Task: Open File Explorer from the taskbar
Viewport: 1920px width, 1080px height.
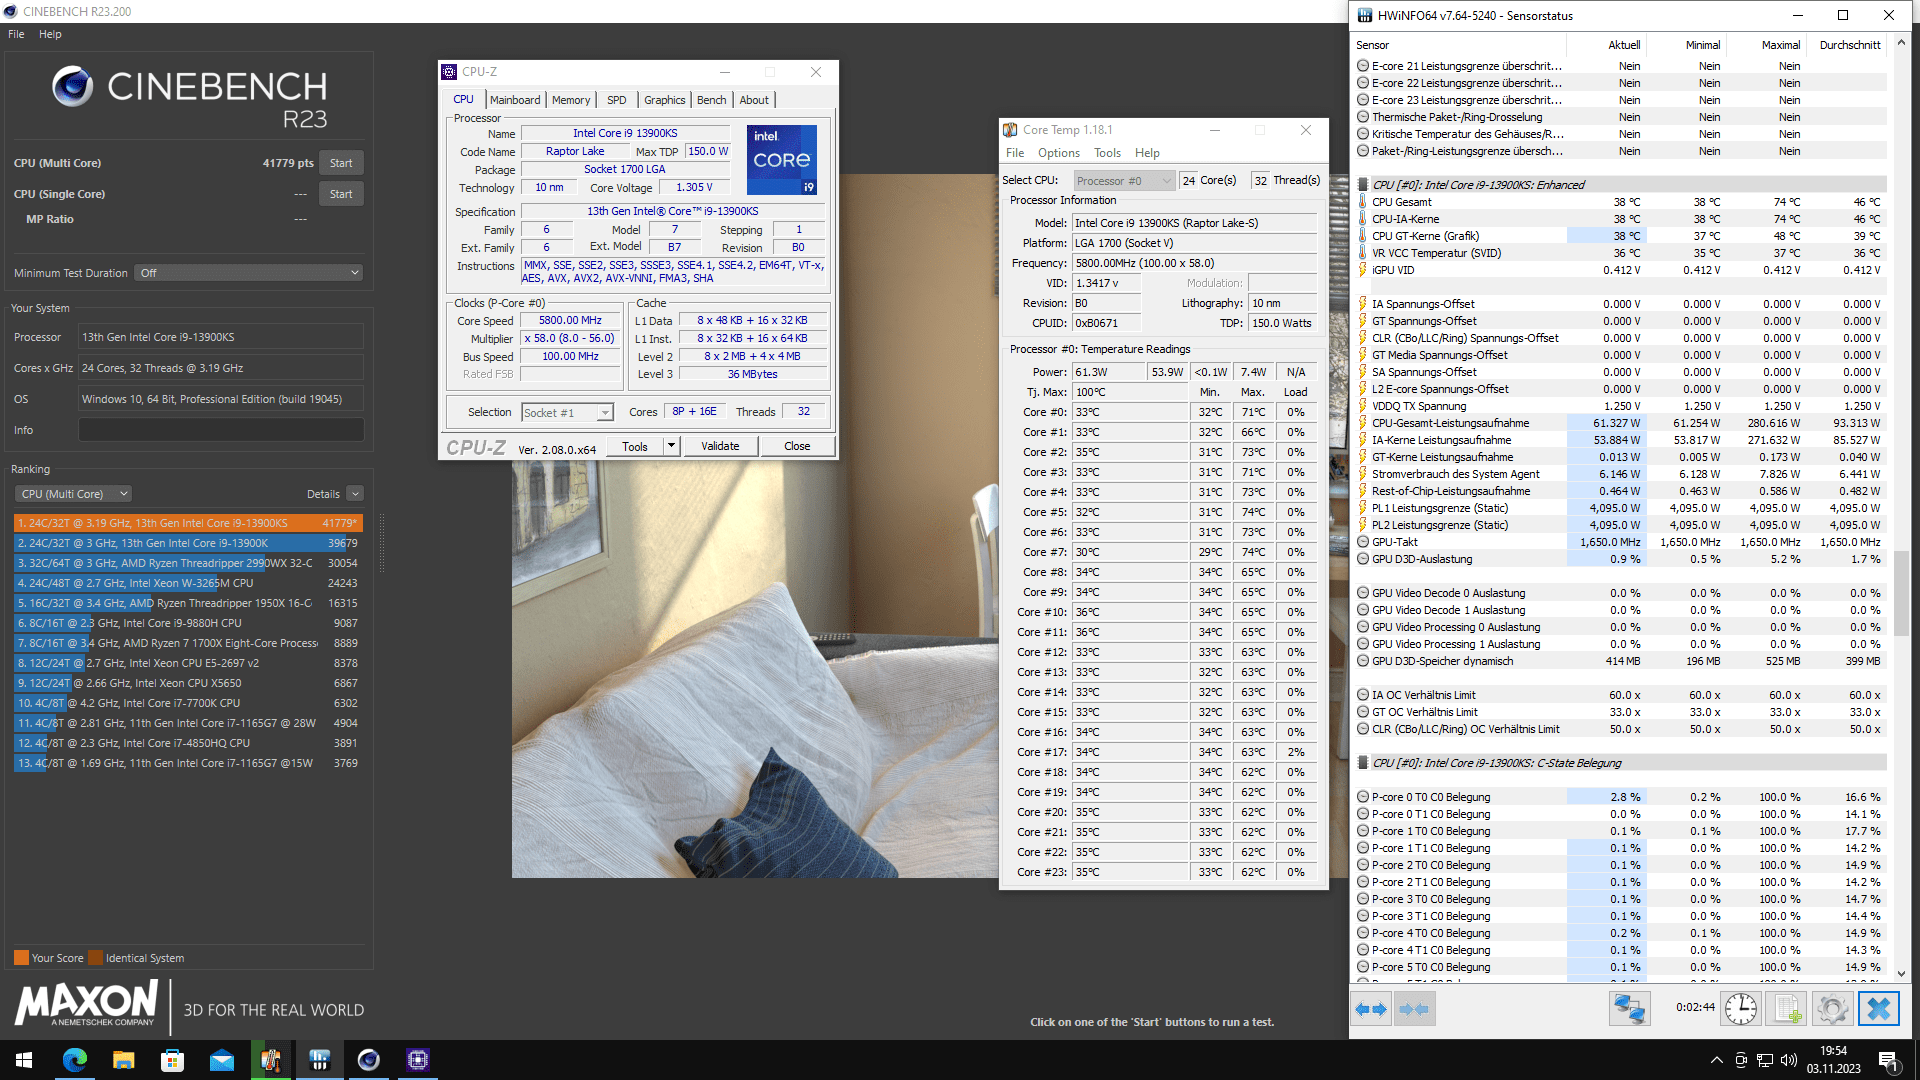Action: 123,1060
